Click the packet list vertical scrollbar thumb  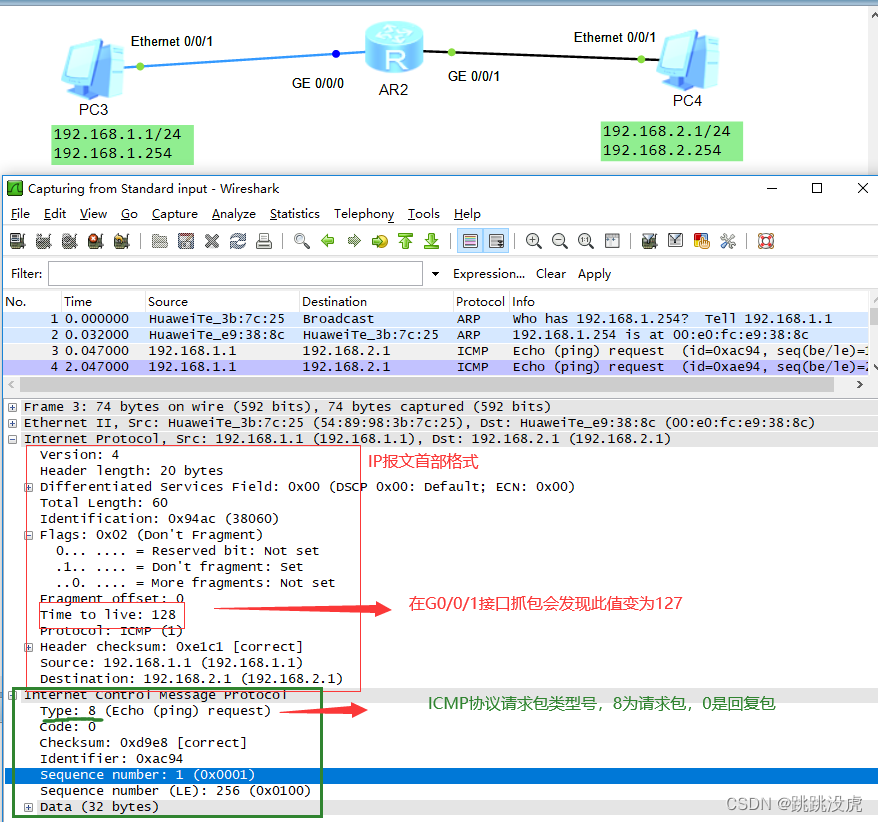(874, 316)
